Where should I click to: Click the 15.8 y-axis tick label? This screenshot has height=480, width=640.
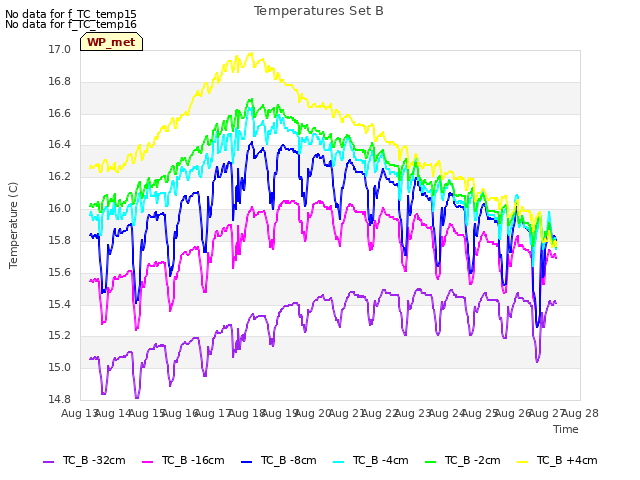pyautogui.click(x=60, y=240)
